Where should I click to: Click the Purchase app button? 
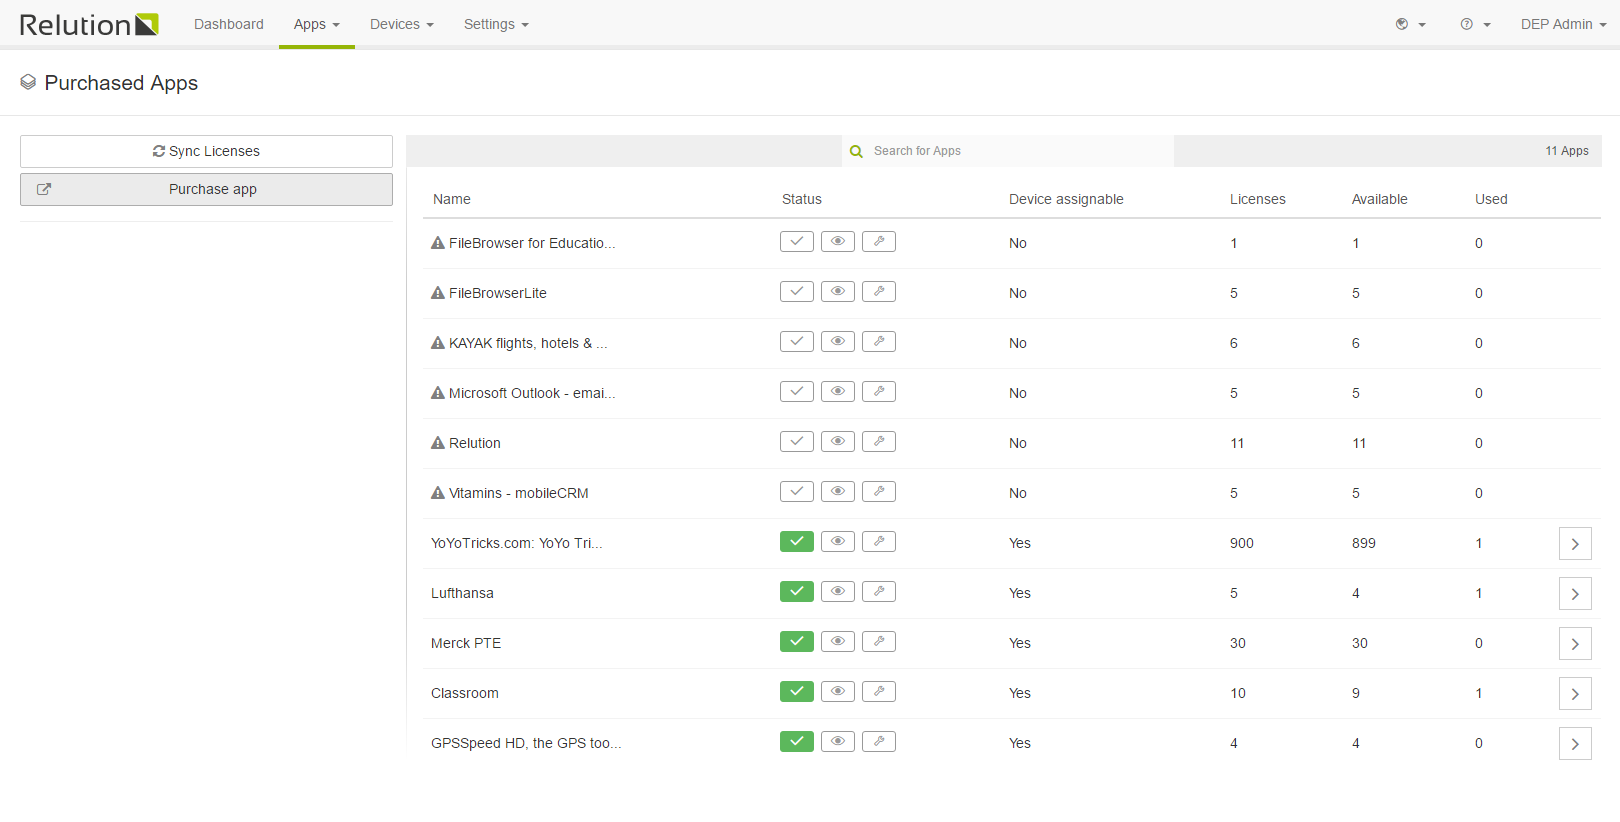[206, 189]
